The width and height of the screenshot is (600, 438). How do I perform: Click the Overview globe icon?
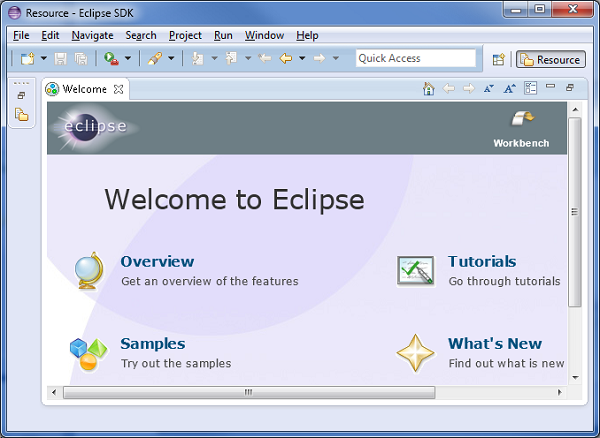(x=89, y=271)
